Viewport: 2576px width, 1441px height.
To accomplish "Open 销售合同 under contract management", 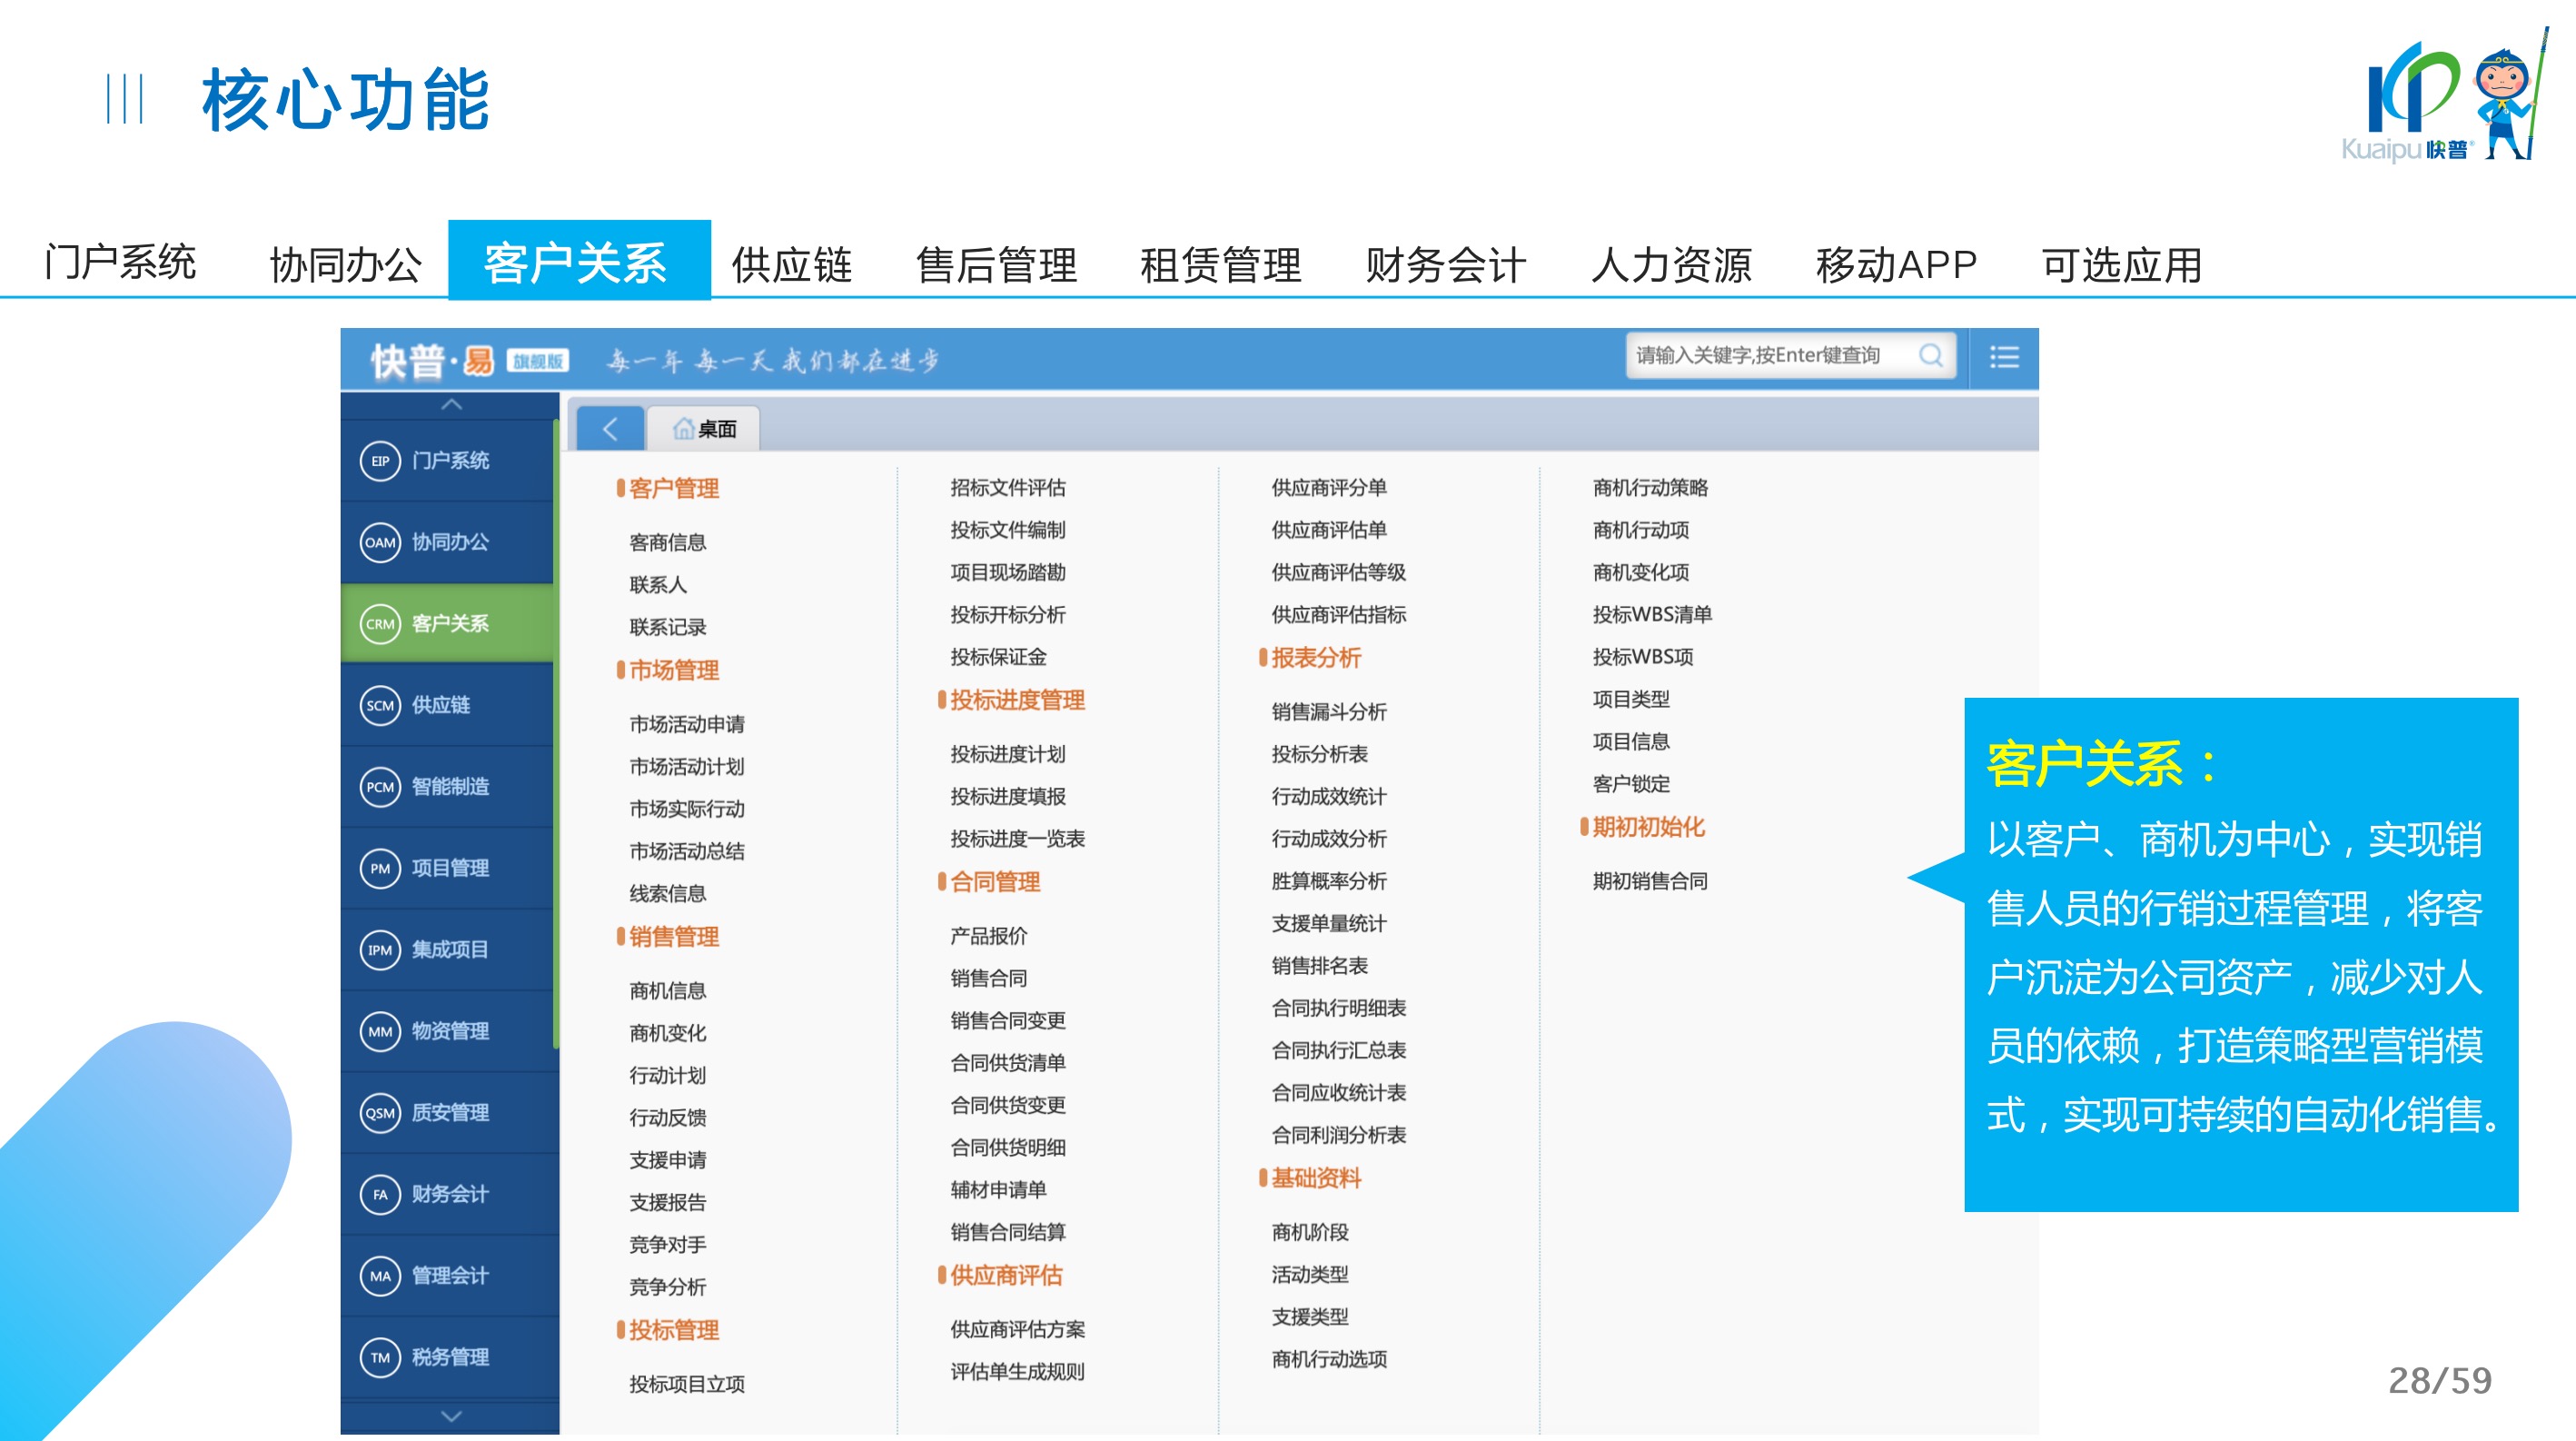I will point(988,979).
